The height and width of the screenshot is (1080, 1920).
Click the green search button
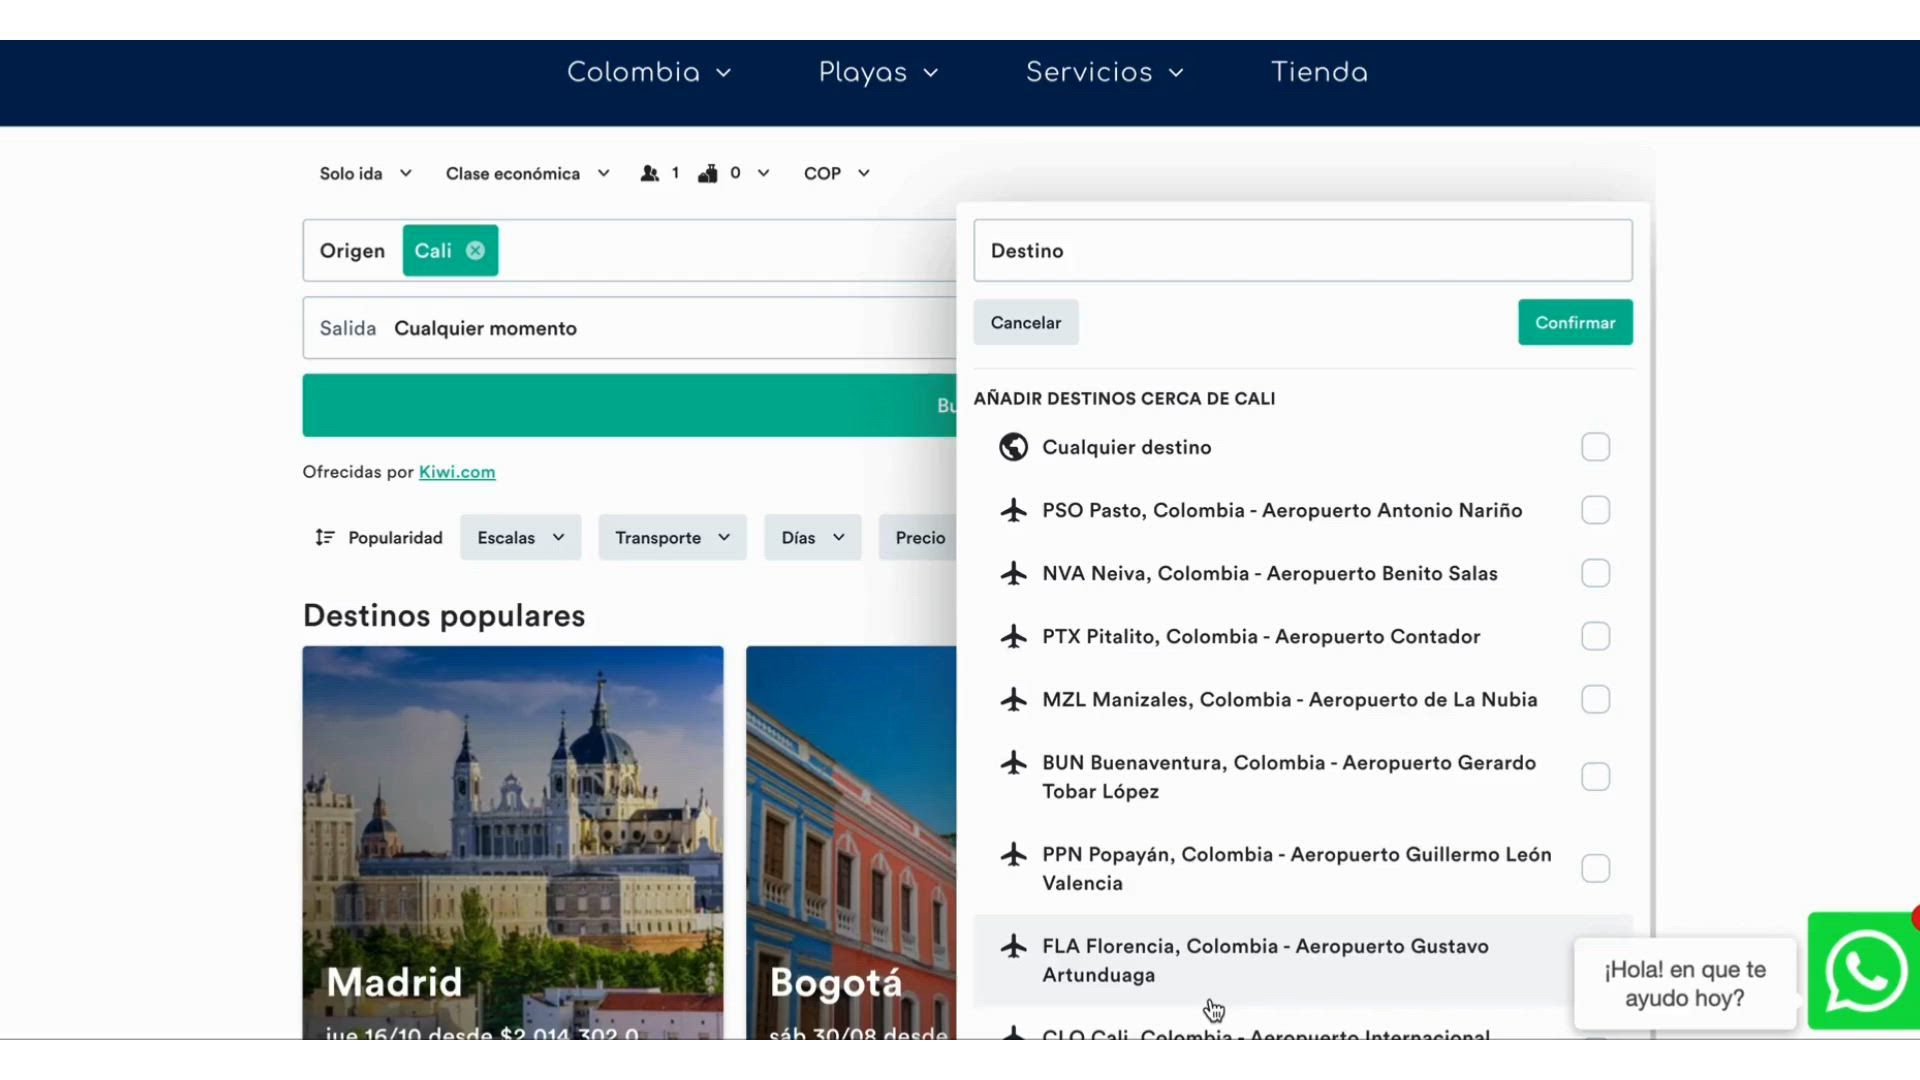[x=629, y=405]
